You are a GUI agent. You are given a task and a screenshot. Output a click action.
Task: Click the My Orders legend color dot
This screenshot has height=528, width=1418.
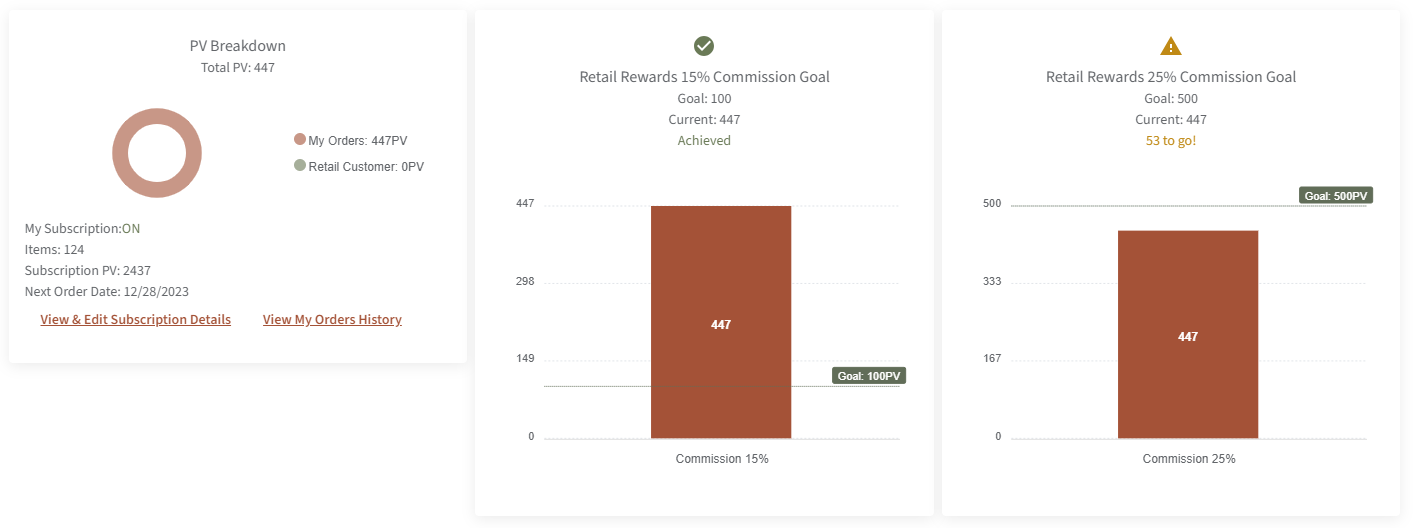[x=300, y=140]
